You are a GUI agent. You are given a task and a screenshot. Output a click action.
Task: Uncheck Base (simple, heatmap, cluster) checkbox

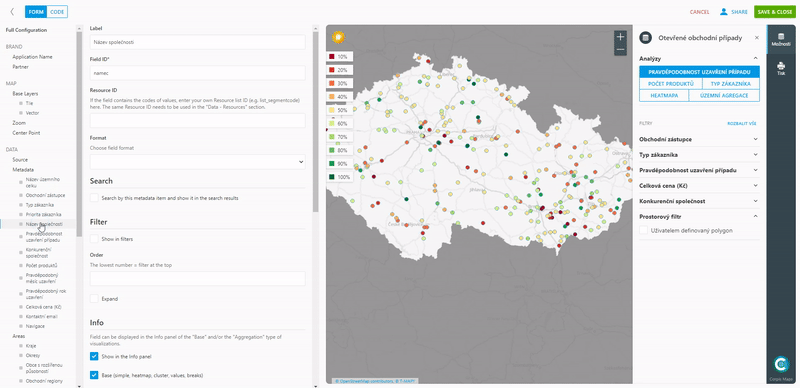click(94, 375)
